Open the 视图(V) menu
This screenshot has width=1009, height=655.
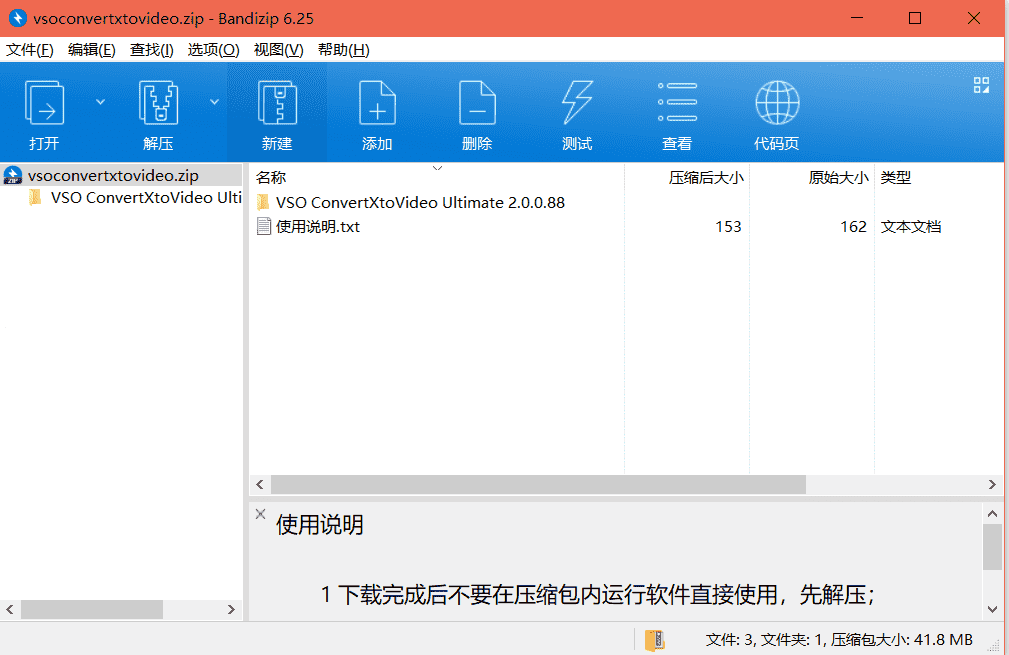[x=278, y=50]
